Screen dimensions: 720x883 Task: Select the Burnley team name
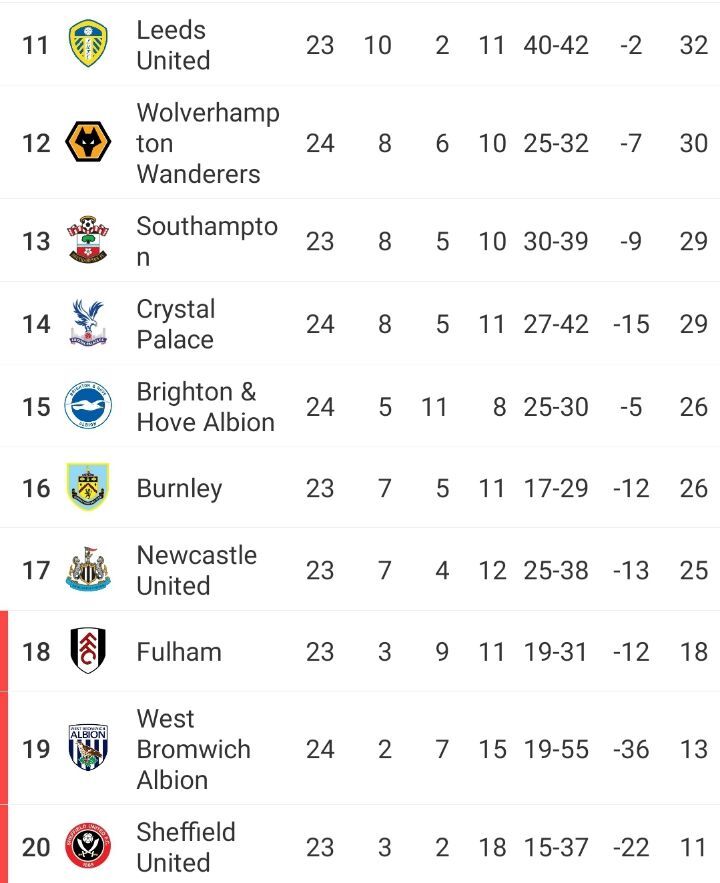(179, 488)
